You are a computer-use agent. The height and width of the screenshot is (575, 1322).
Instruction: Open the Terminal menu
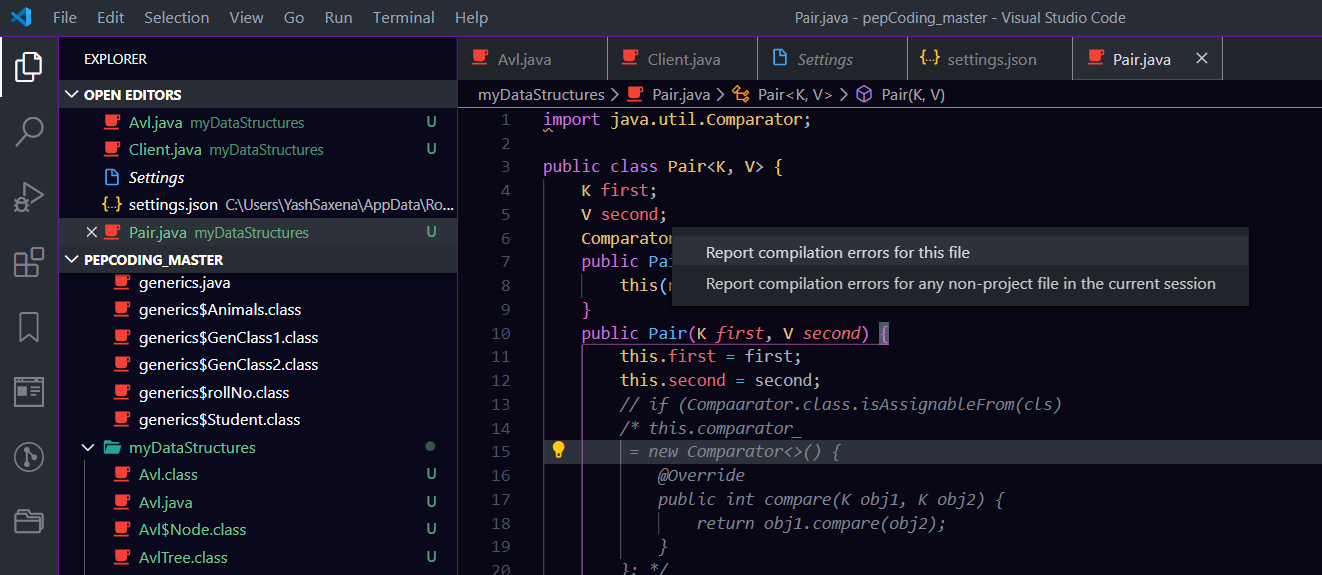[404, 18]
